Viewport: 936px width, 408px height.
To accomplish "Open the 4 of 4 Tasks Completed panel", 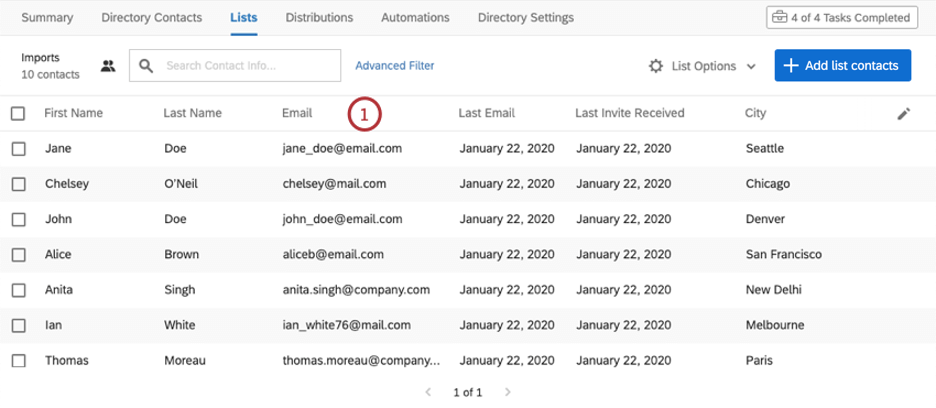I will click(x=840, y=18).
